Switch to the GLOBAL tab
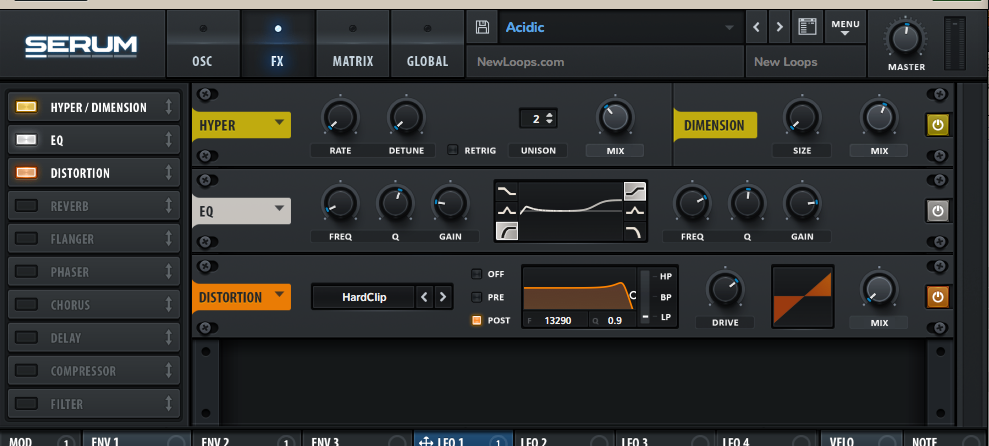 click(428, 44)
